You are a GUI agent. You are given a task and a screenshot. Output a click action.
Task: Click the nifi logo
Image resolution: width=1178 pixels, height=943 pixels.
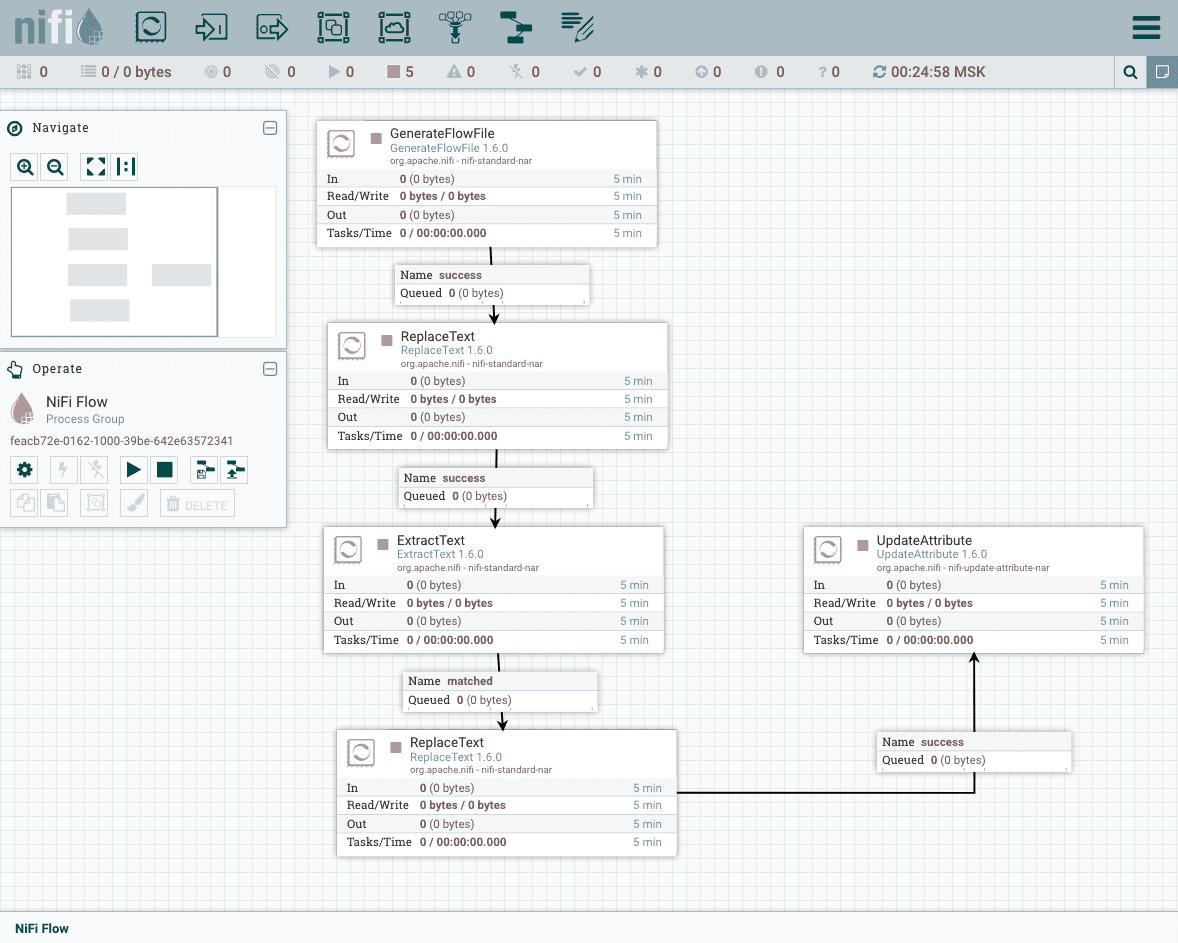59,27
